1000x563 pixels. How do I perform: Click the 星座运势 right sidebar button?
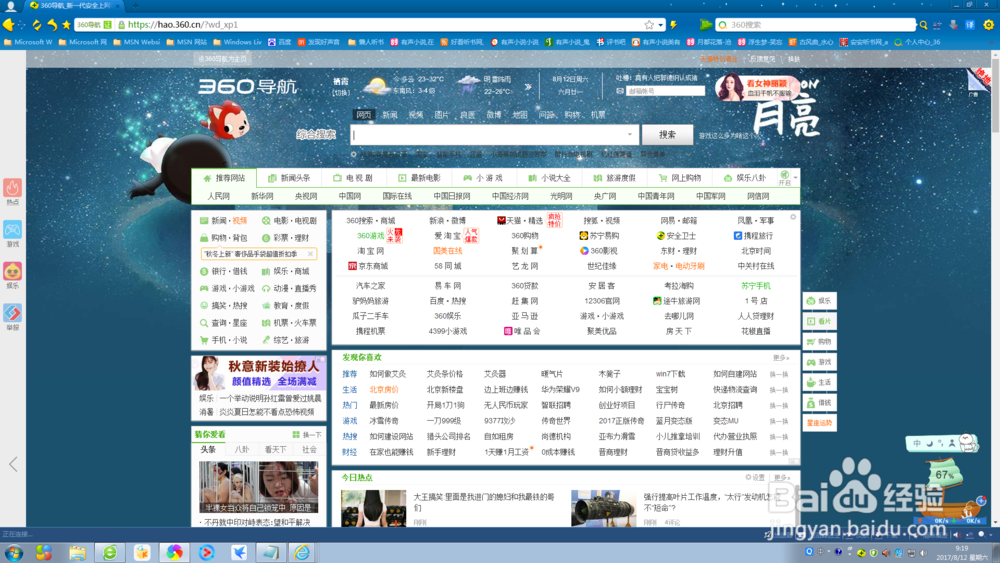coord(820,423)
